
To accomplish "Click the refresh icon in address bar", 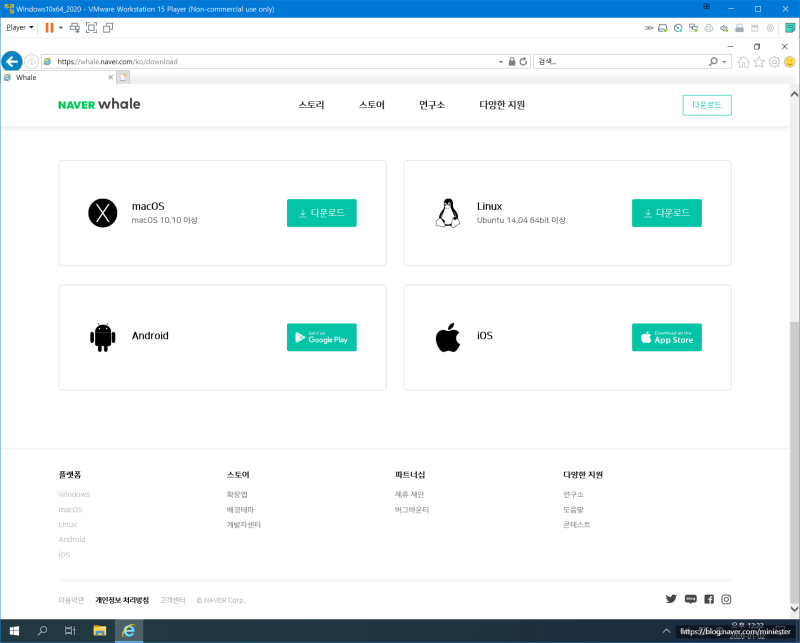I will (523, 62).
